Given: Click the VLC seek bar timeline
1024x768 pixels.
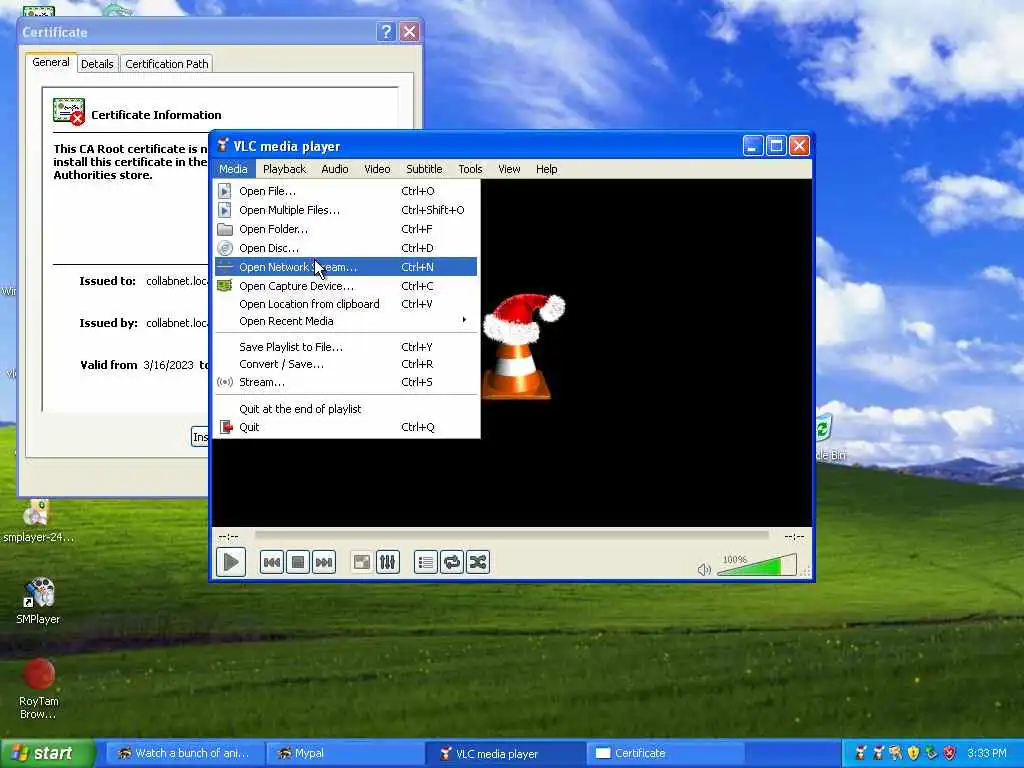Looking at the screenshot, I should coord(511,536).
